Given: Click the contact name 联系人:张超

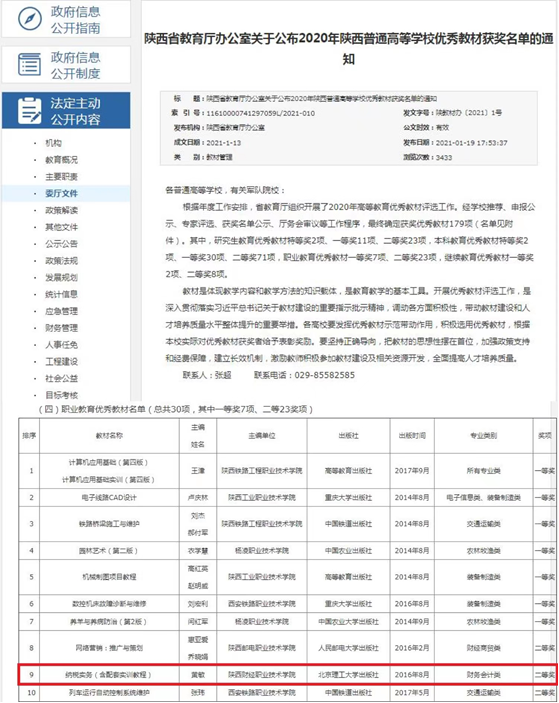Looking at the screenshot, I should tap(207, 375).
